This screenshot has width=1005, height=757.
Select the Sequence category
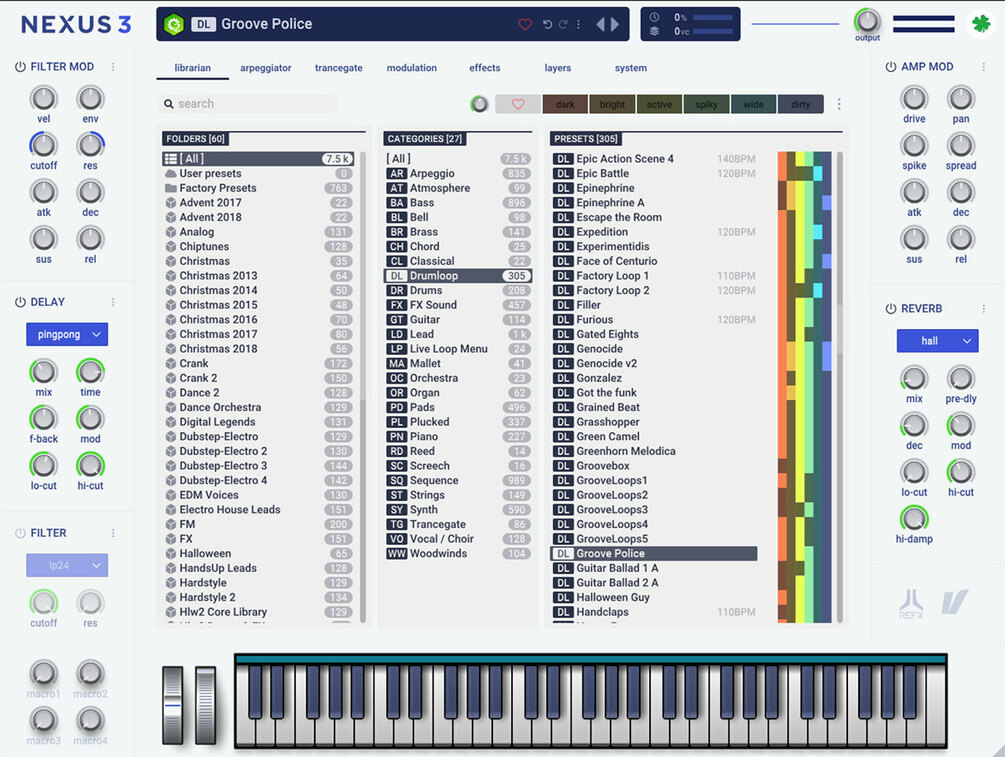click(x=458, y=480)
